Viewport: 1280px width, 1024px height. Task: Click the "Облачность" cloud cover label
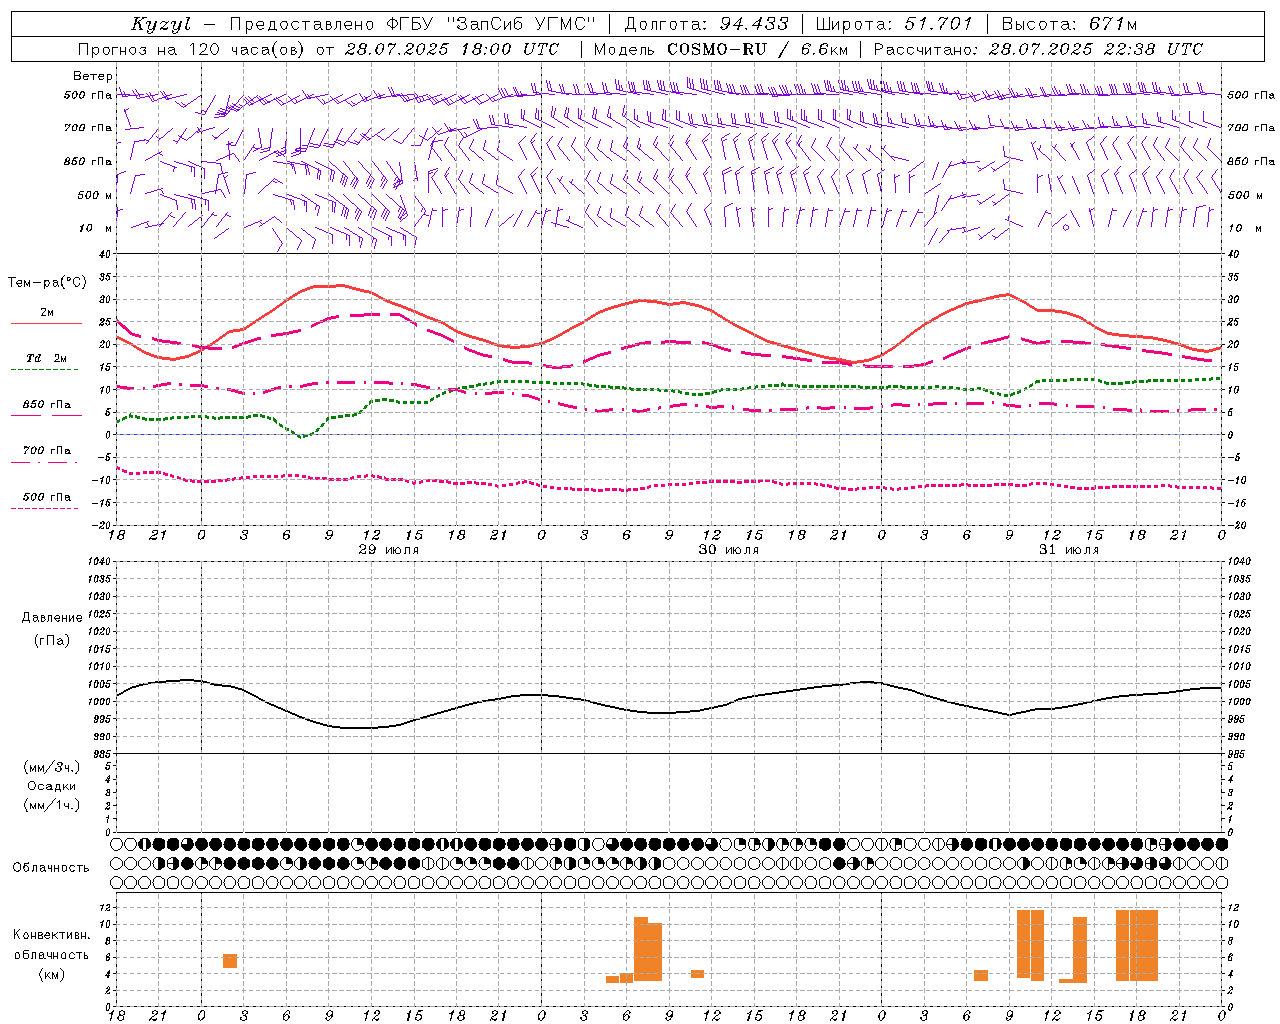tap(51, 868)
